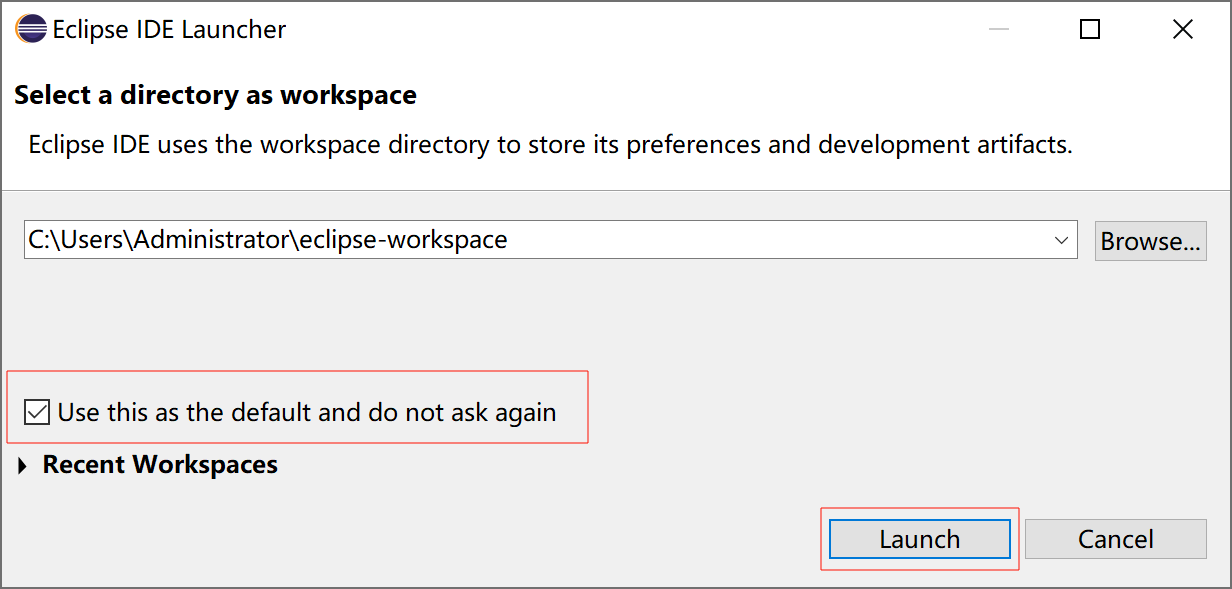
Task: Click the Recent Workspaces heading text
Action: pos(160,465)
